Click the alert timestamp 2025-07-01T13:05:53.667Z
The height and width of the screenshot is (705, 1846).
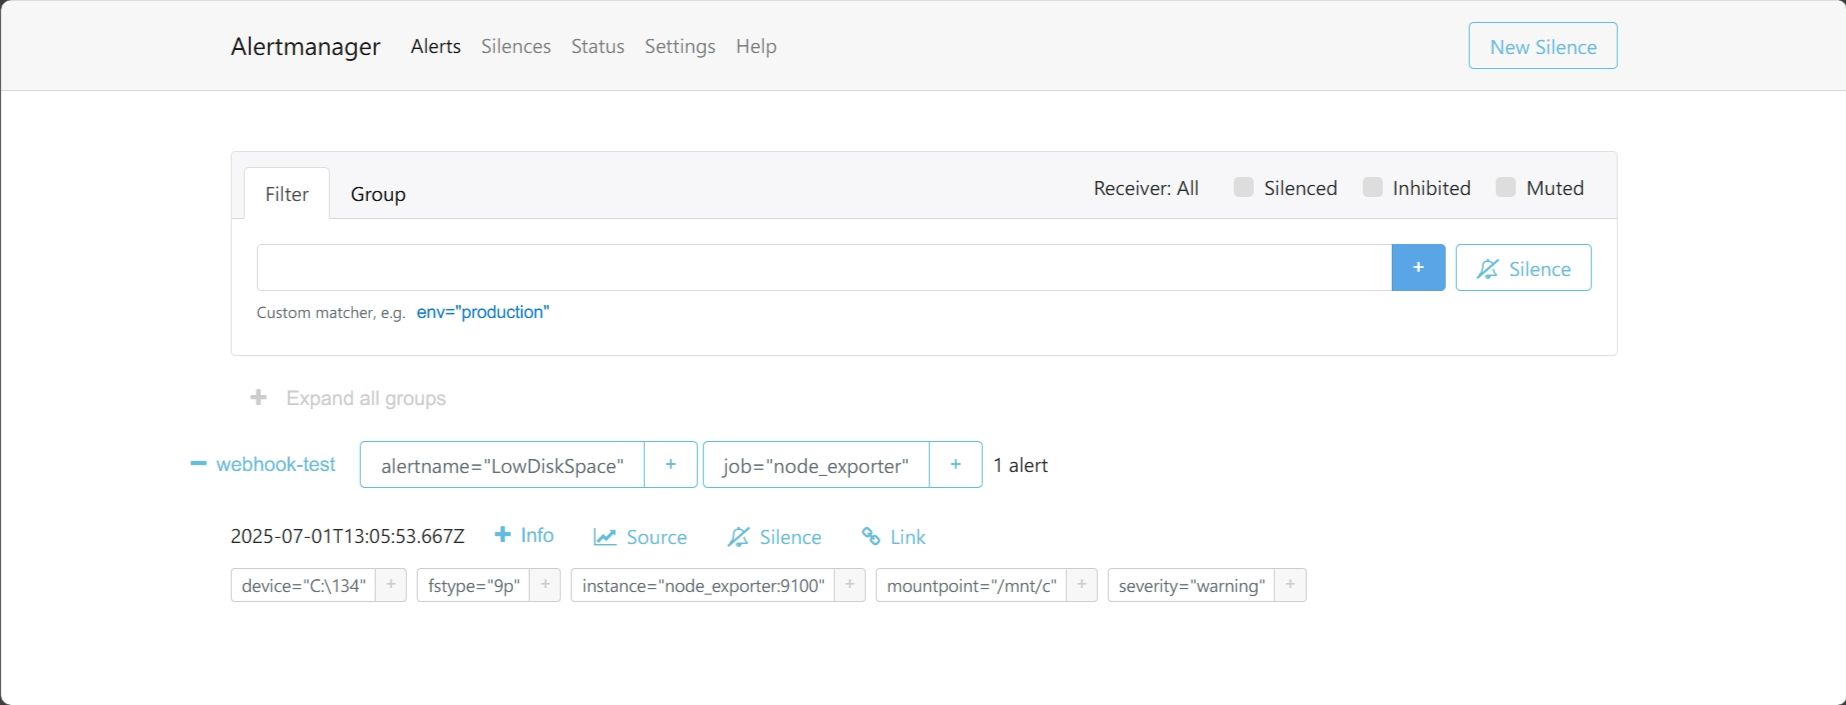(348, 536)
